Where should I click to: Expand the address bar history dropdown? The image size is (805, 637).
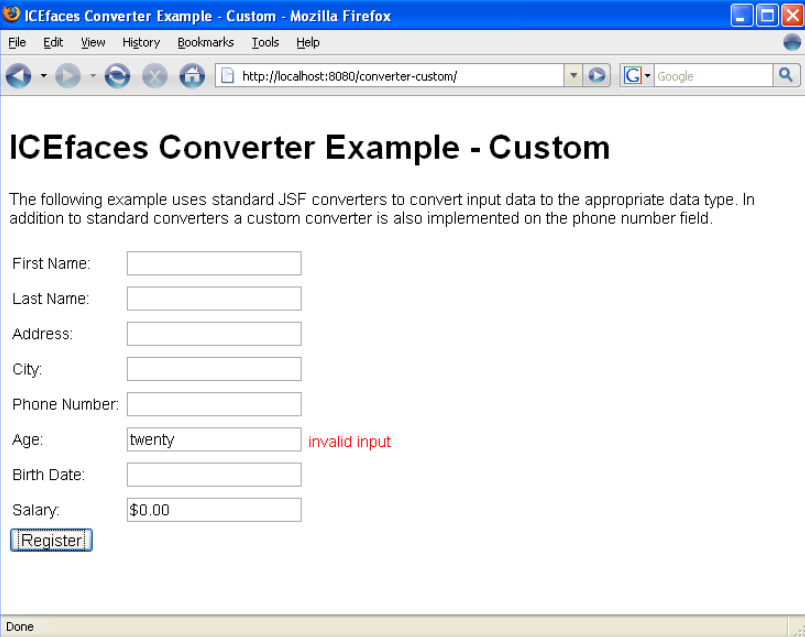[573, 76]
